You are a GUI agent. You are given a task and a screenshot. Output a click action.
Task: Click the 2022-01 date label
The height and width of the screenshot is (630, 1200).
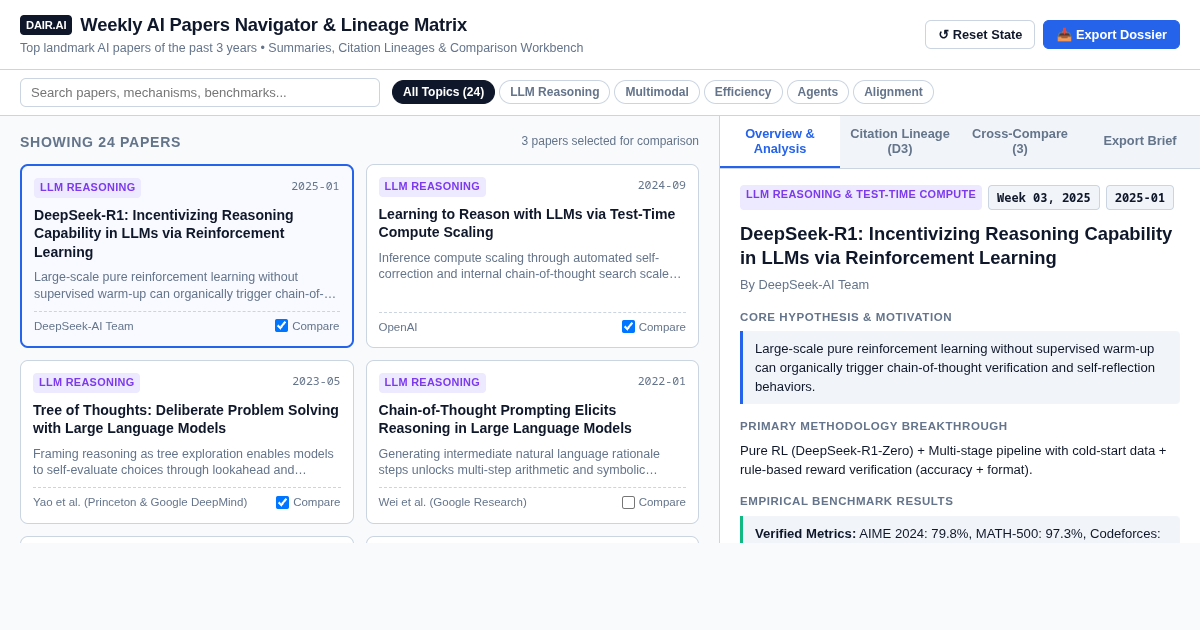(x=662, y=381)
